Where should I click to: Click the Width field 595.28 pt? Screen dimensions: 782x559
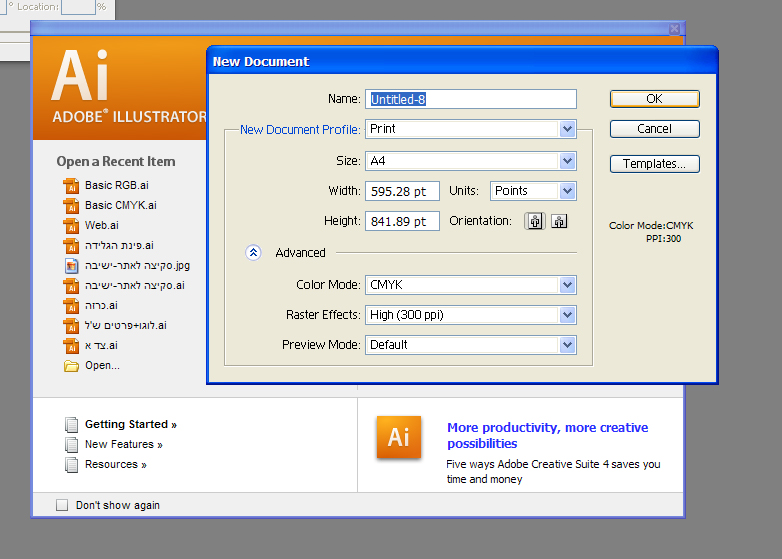point(402,191)
